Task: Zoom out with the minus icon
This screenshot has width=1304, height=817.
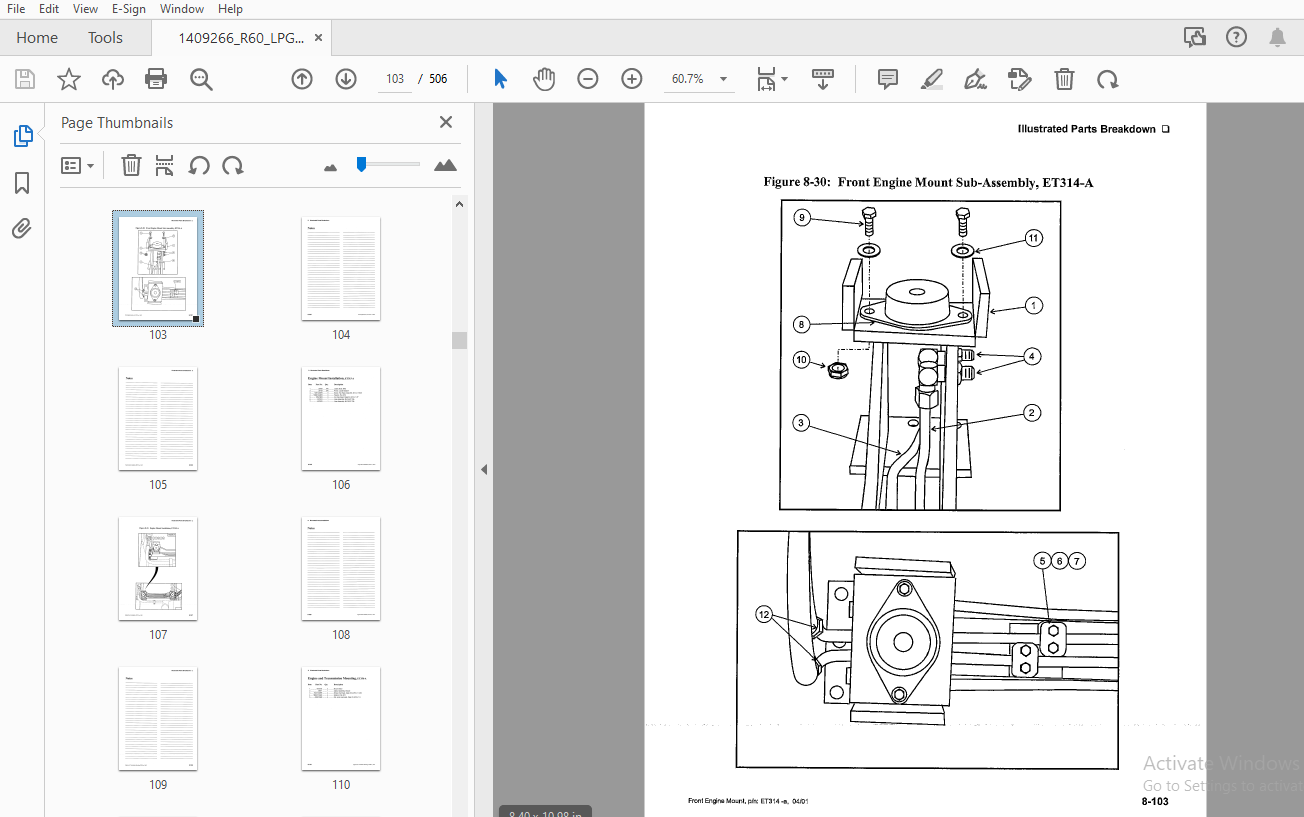Action: click(588, 79)
